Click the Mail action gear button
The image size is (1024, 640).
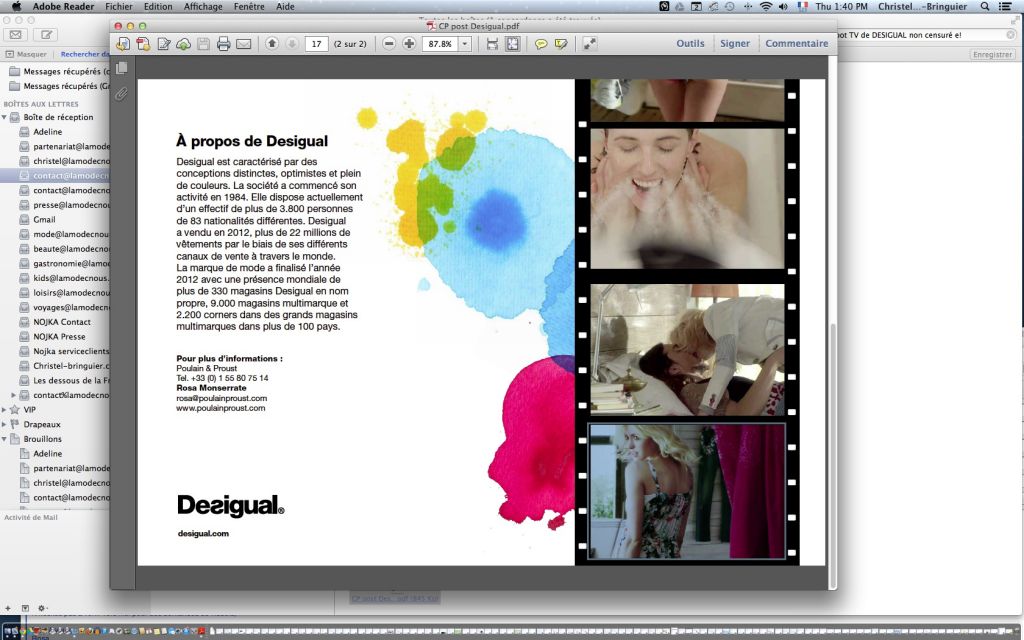click(x=42, y=608)
